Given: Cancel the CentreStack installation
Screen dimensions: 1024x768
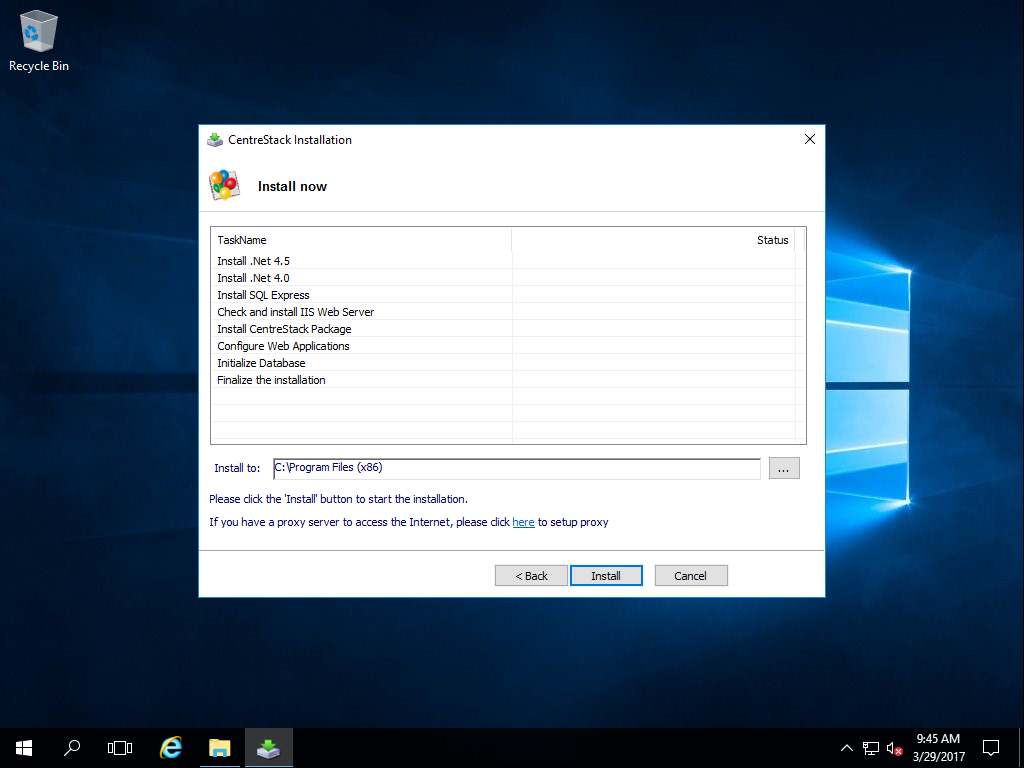Looking at the screenshot, I should 691,575.
